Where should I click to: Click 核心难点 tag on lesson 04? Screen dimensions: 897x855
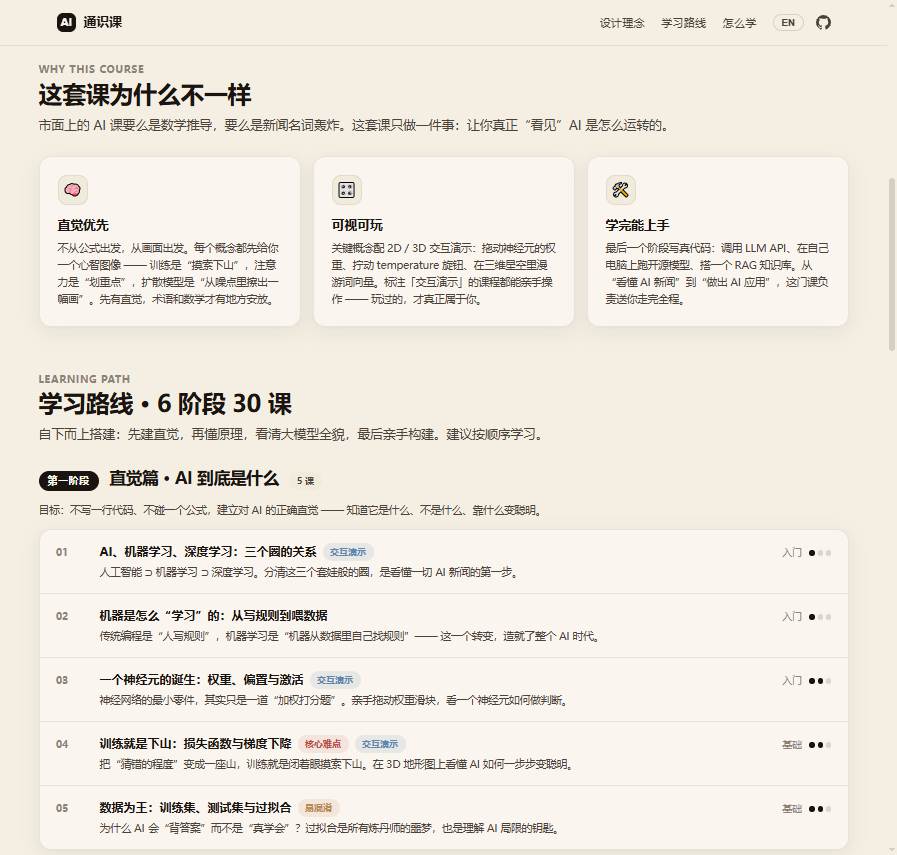point(323,744)
